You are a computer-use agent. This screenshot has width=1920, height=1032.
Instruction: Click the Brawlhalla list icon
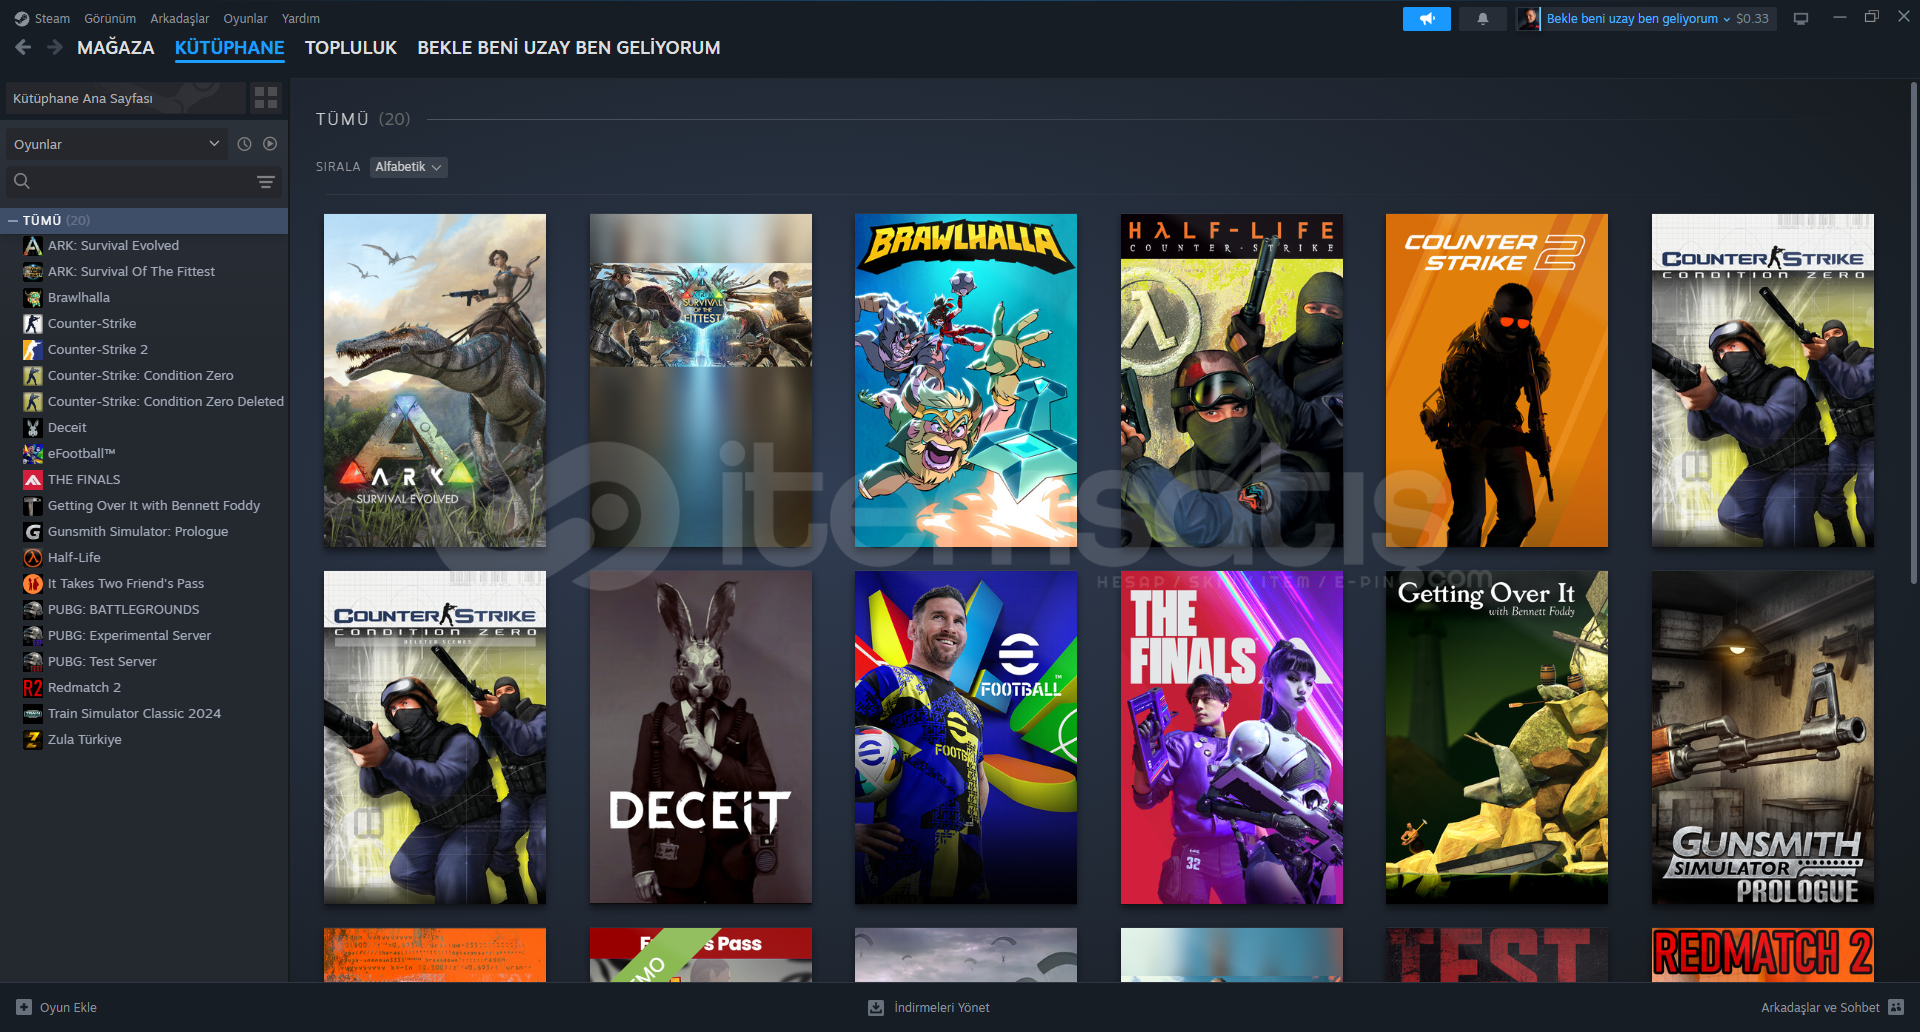click(x=33, y=298)
